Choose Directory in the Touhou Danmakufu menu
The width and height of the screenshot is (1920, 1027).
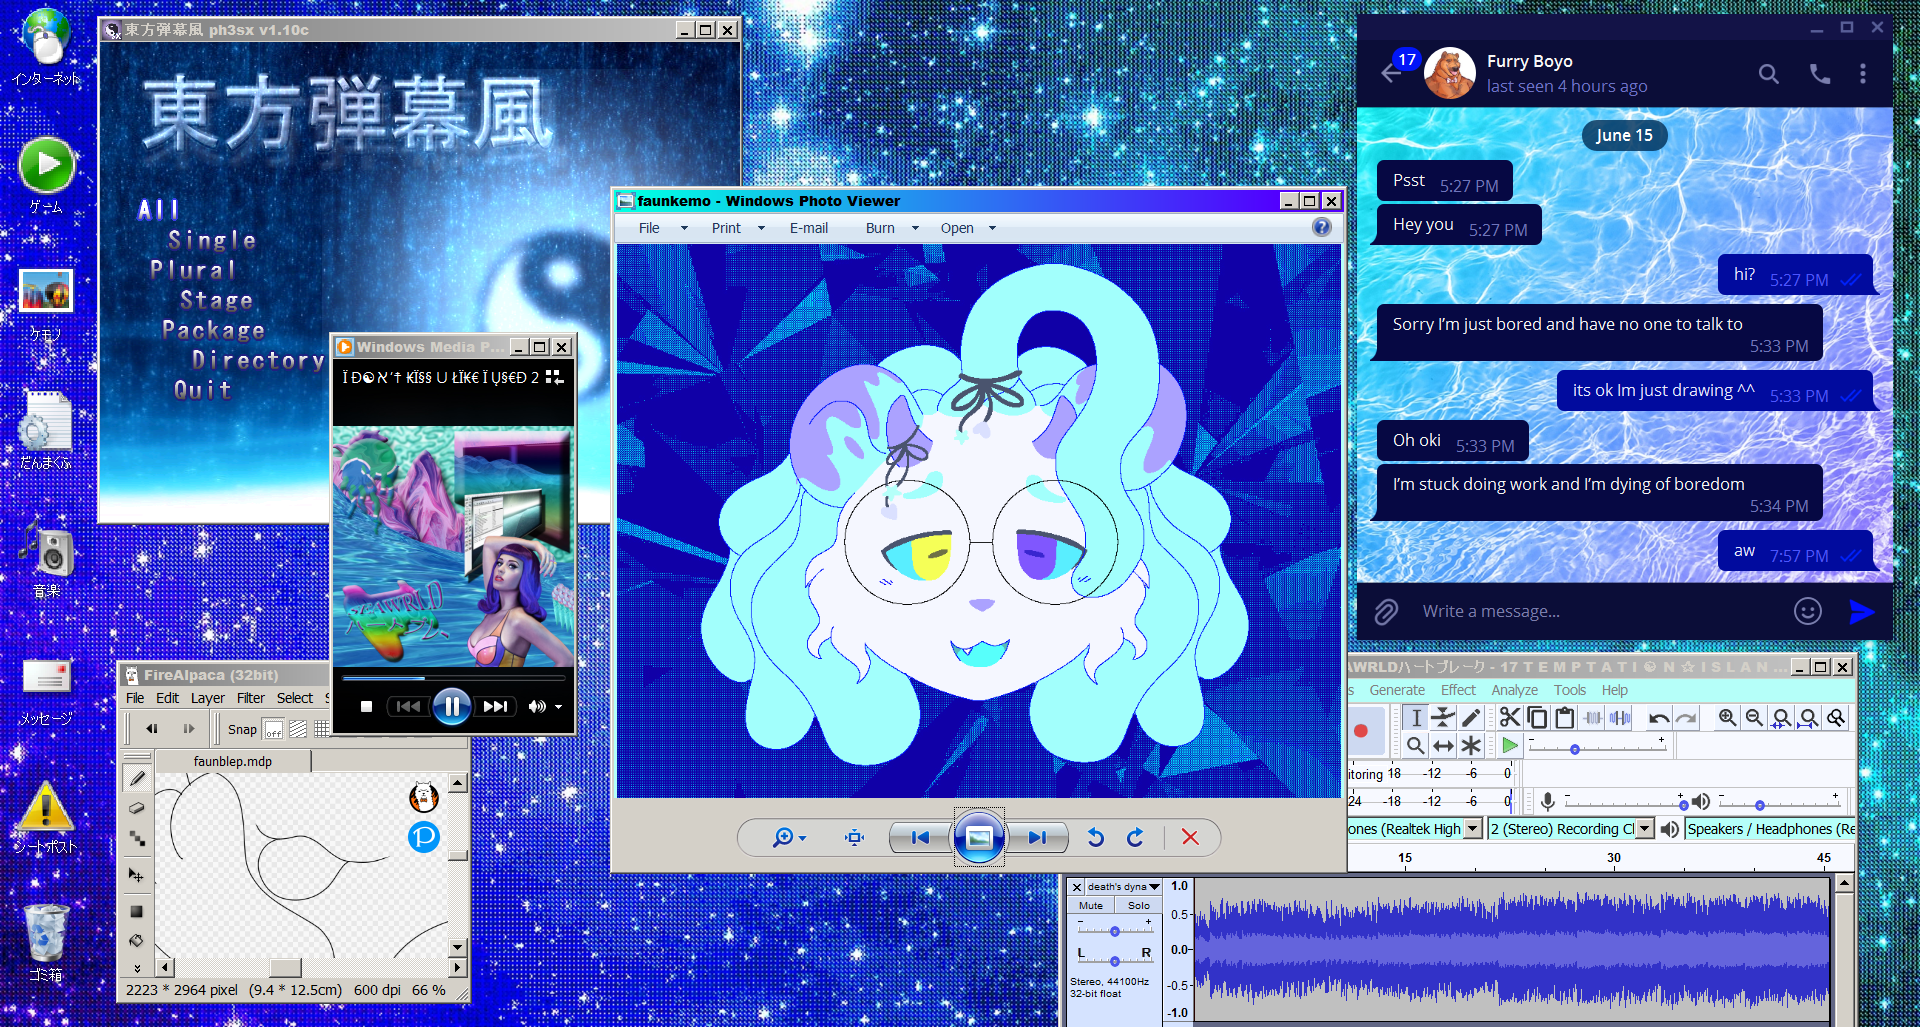point(258,360)
